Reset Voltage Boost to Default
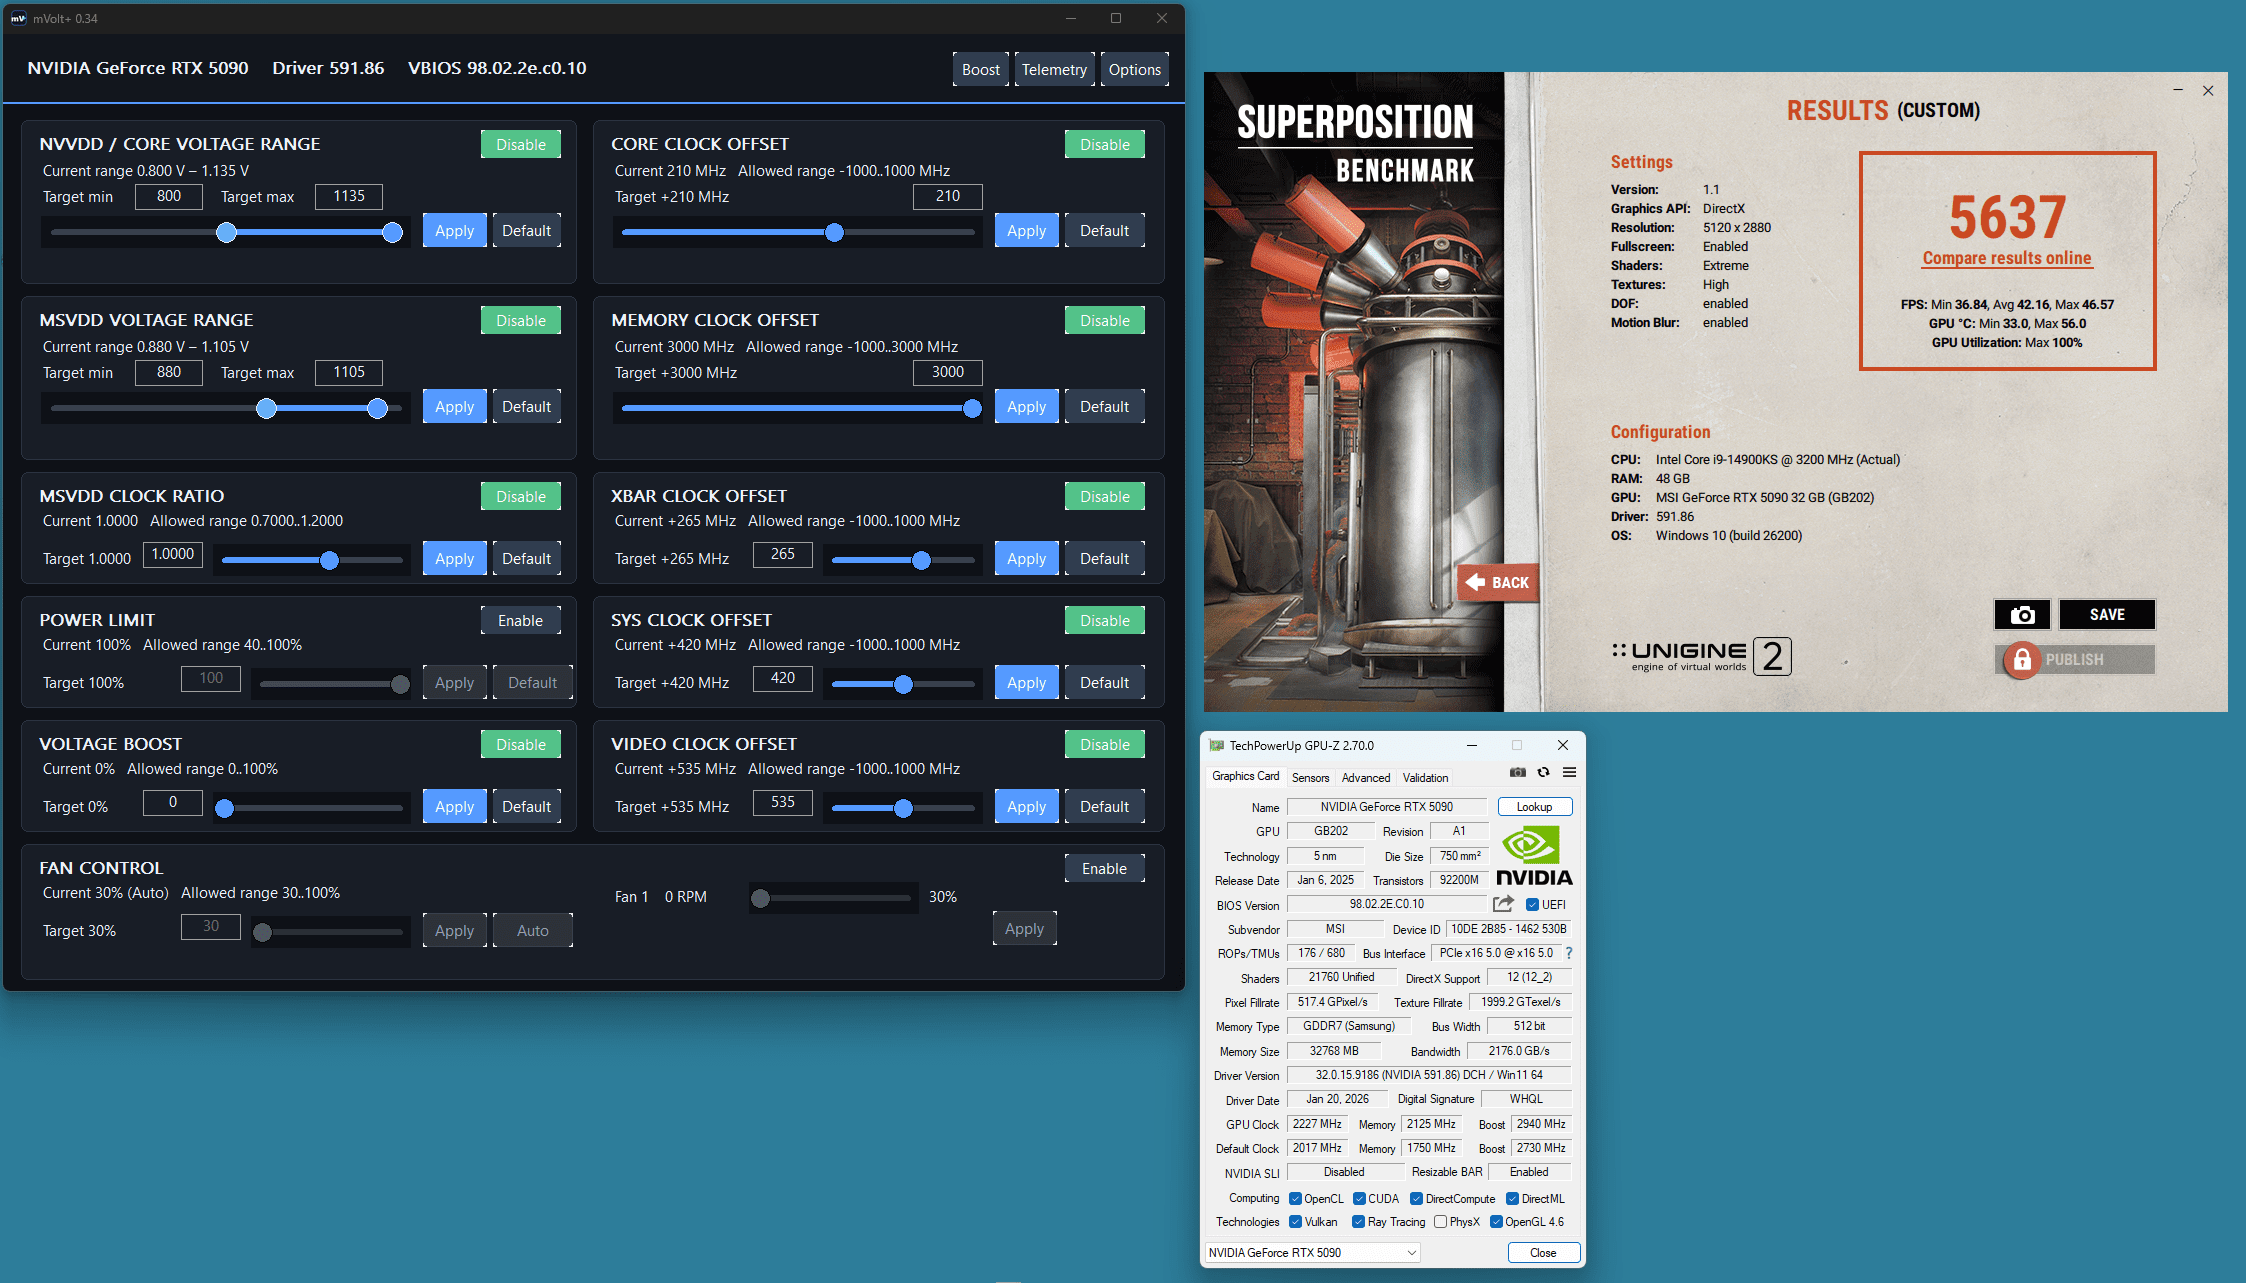 pyautogui.click(x=526, y=806)
